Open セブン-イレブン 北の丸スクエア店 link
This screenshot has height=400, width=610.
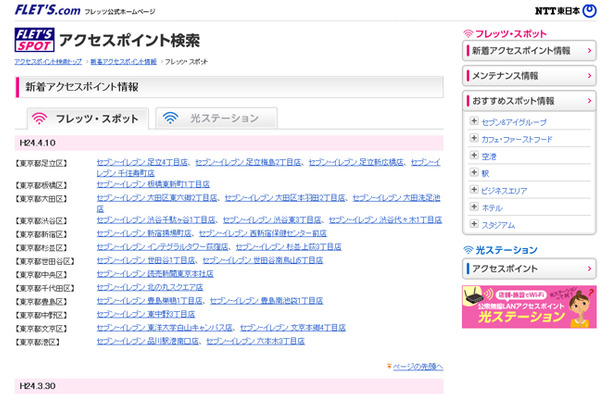pyautogui.click(x=150, y=287)
